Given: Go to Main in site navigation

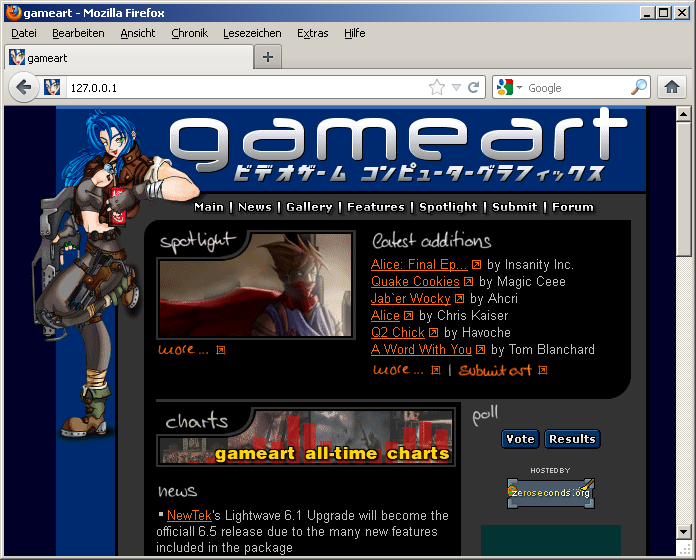Looking at the screenshot, I should [x=209, y=207].
